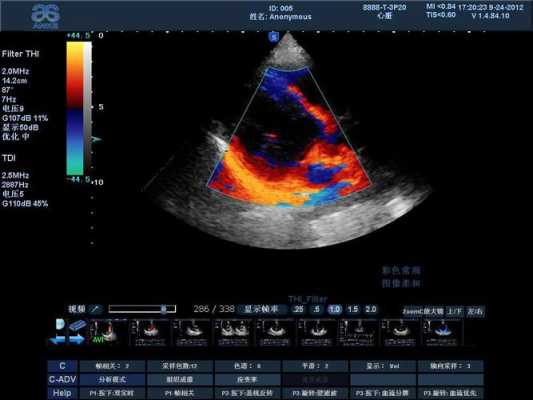Viewport: 533px width, 400px height.
Task: Click the left blue arrow icon
Action: point(56,340)
